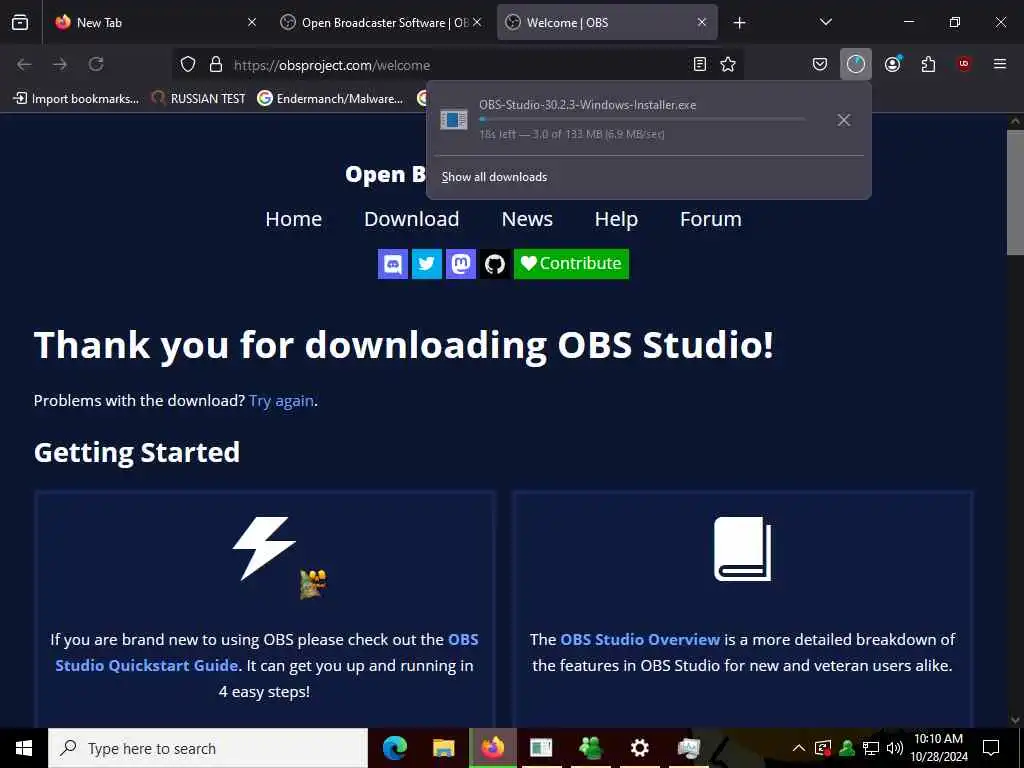Image resolution: width=1024 pixels, height=768 pixels.
Task: Open OBS Discord icon link
Action: [393, 264]
